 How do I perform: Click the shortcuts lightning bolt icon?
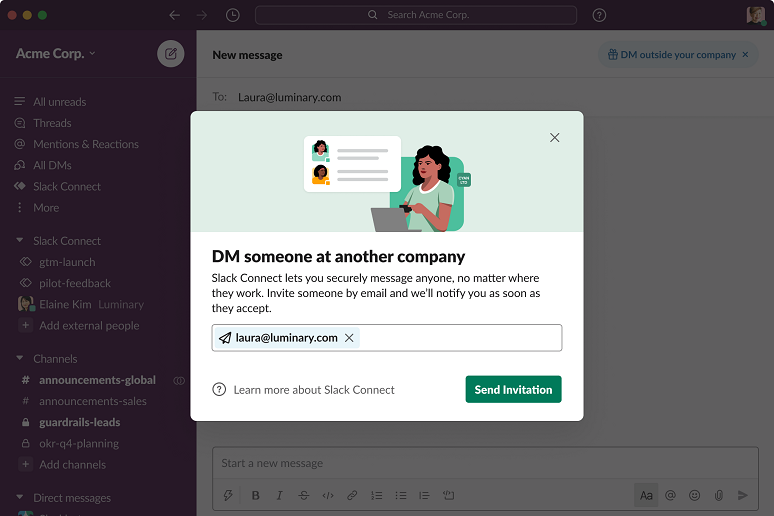pyautogui.click(x=229, y=495)
